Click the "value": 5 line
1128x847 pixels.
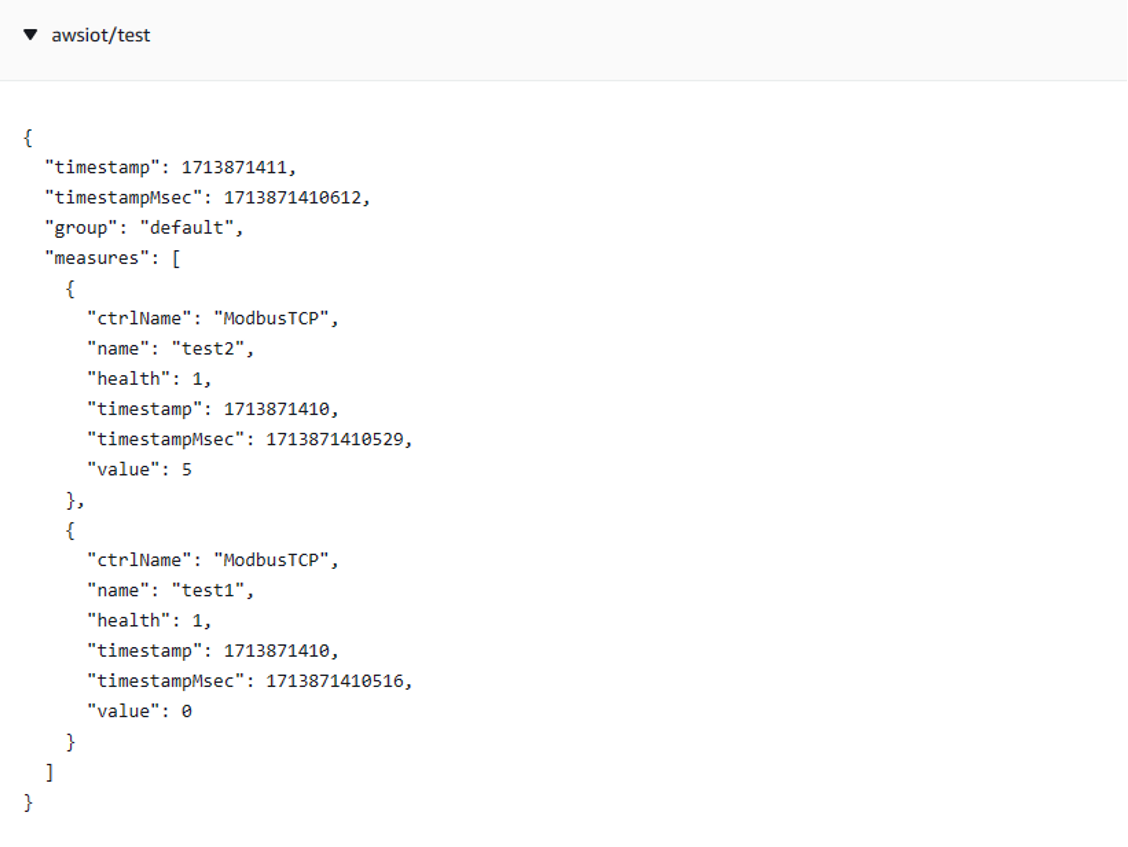coord(140,469)
